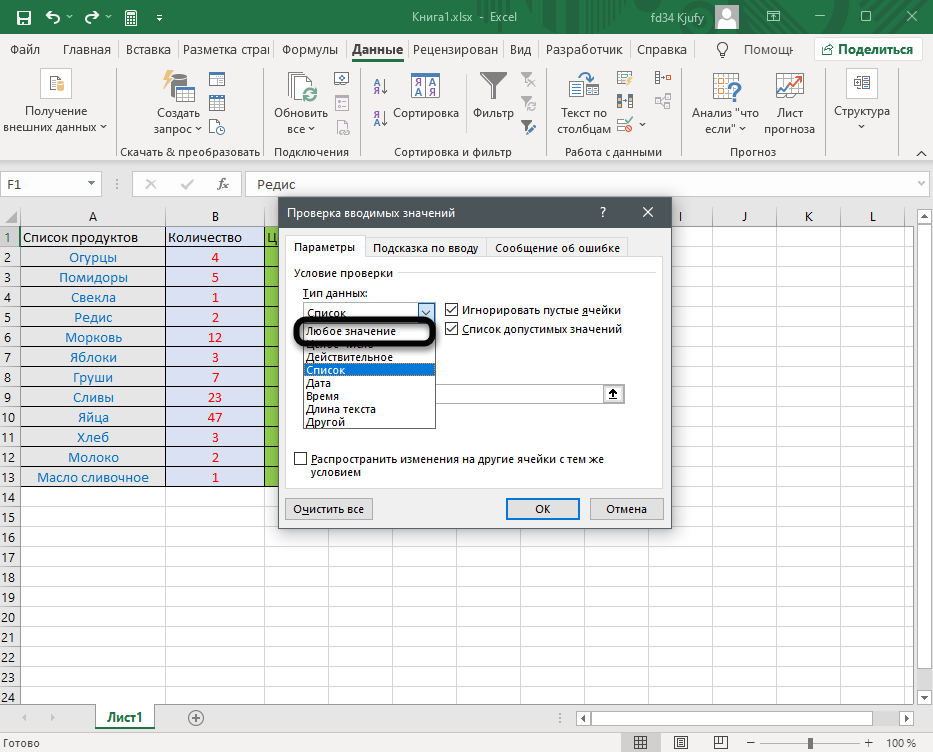Toggle the allowed values list checkbox

pyautogui.click(x=452, y=329)
